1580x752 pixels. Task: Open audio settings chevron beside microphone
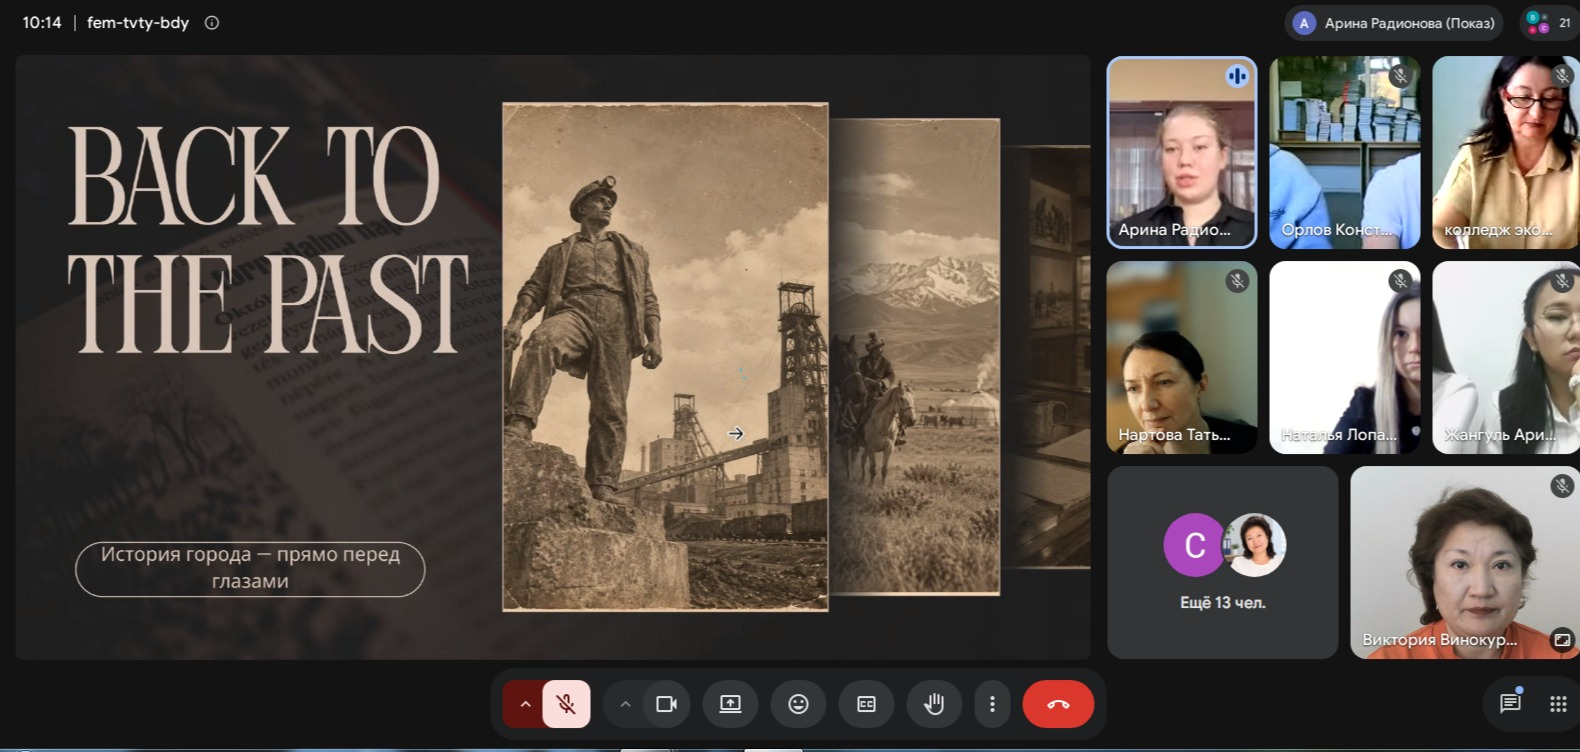[x=524, y=704]
